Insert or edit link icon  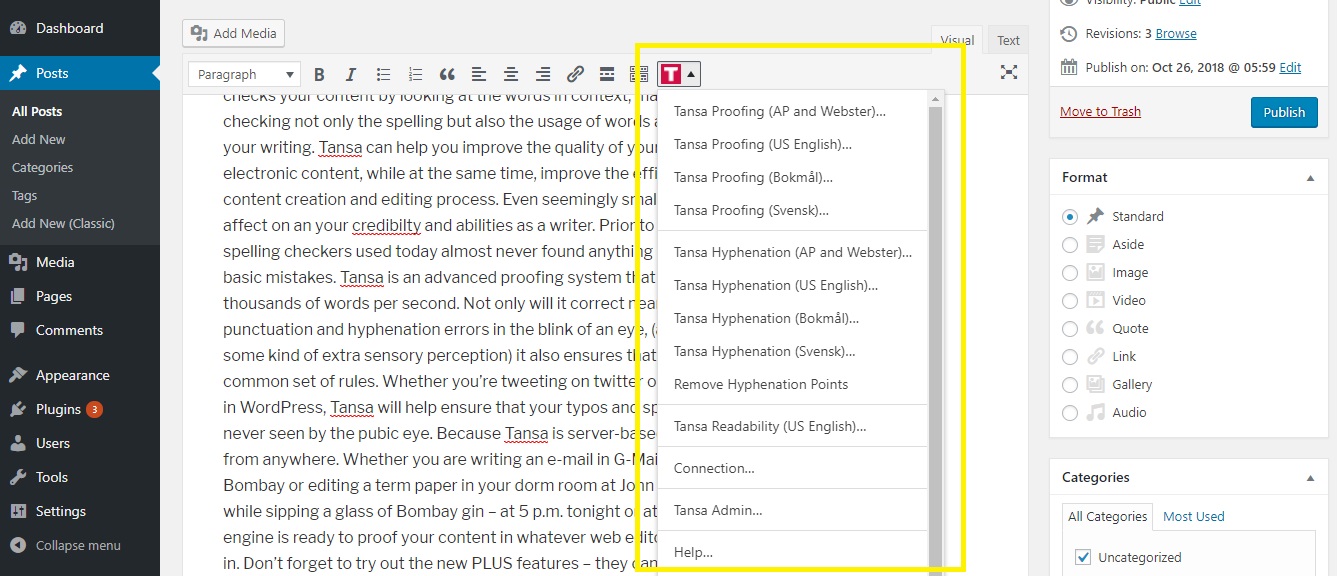tap(575, 74)
